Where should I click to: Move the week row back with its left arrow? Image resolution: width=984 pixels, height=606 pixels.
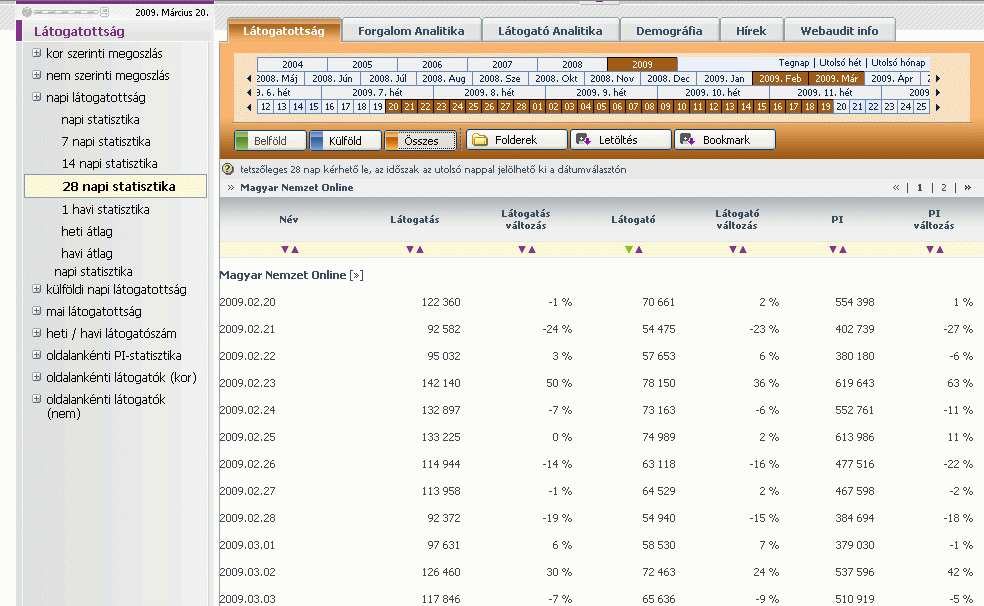pos(249,92)
